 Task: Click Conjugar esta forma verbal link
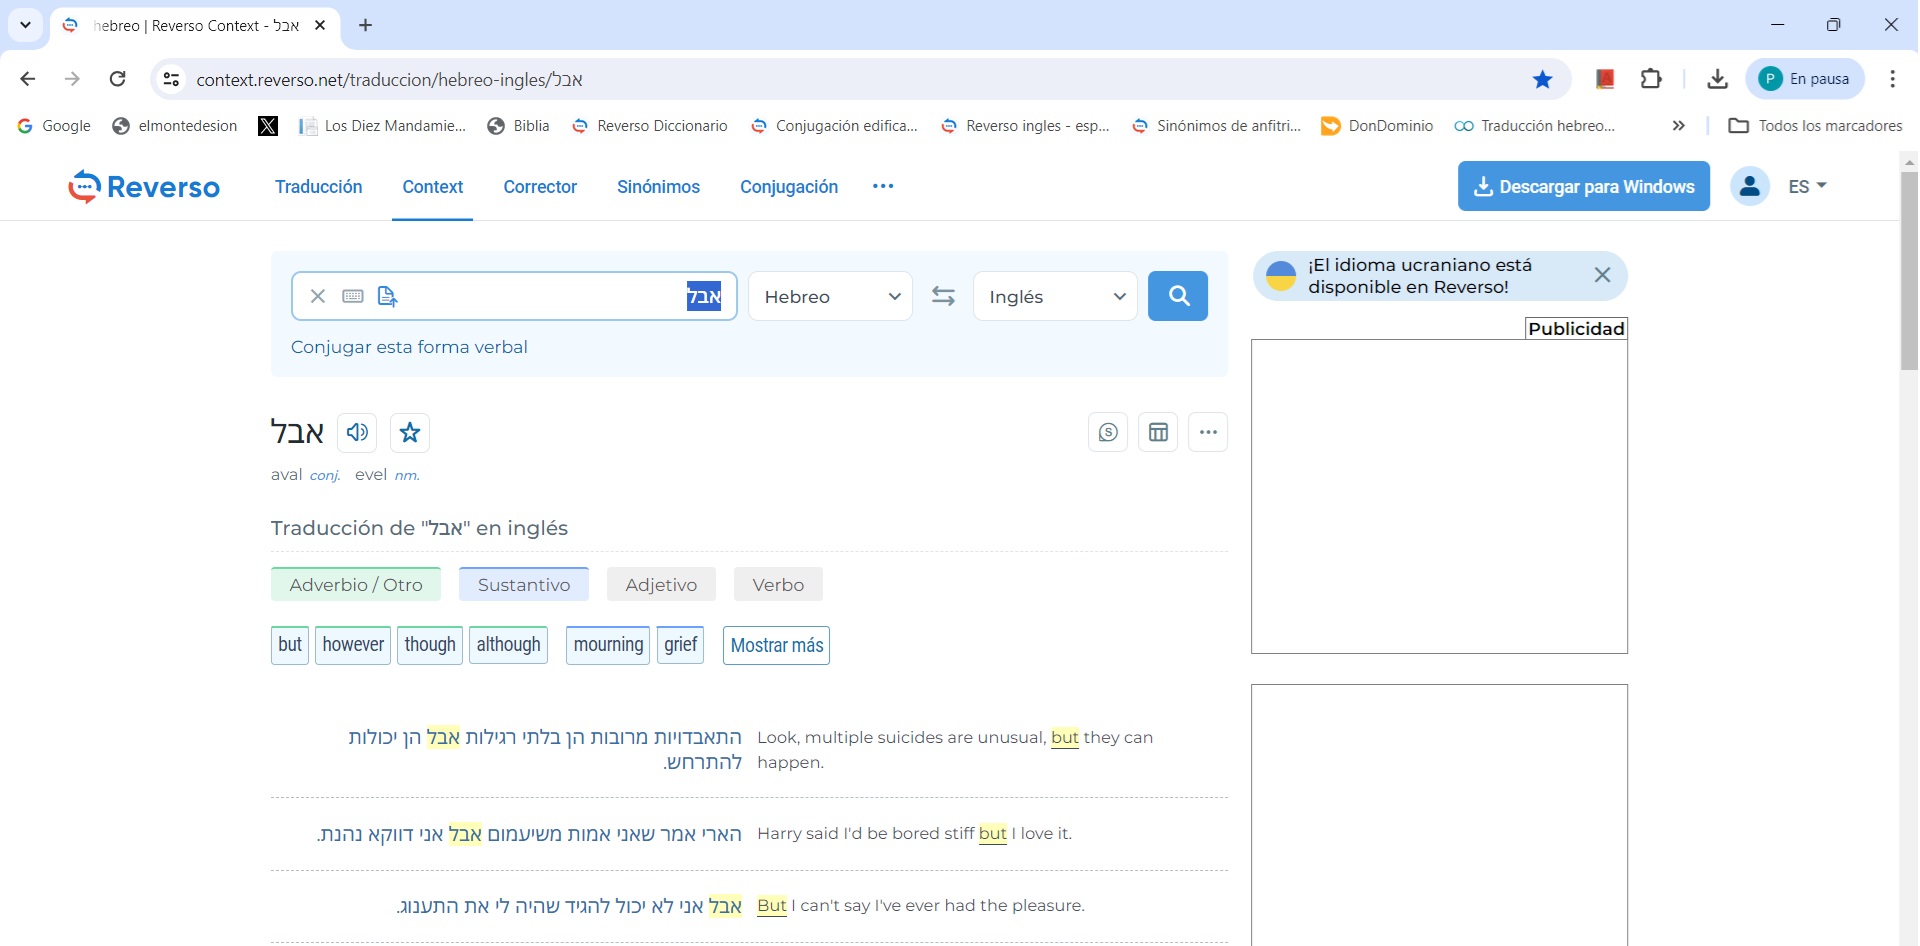coord(409,347)
